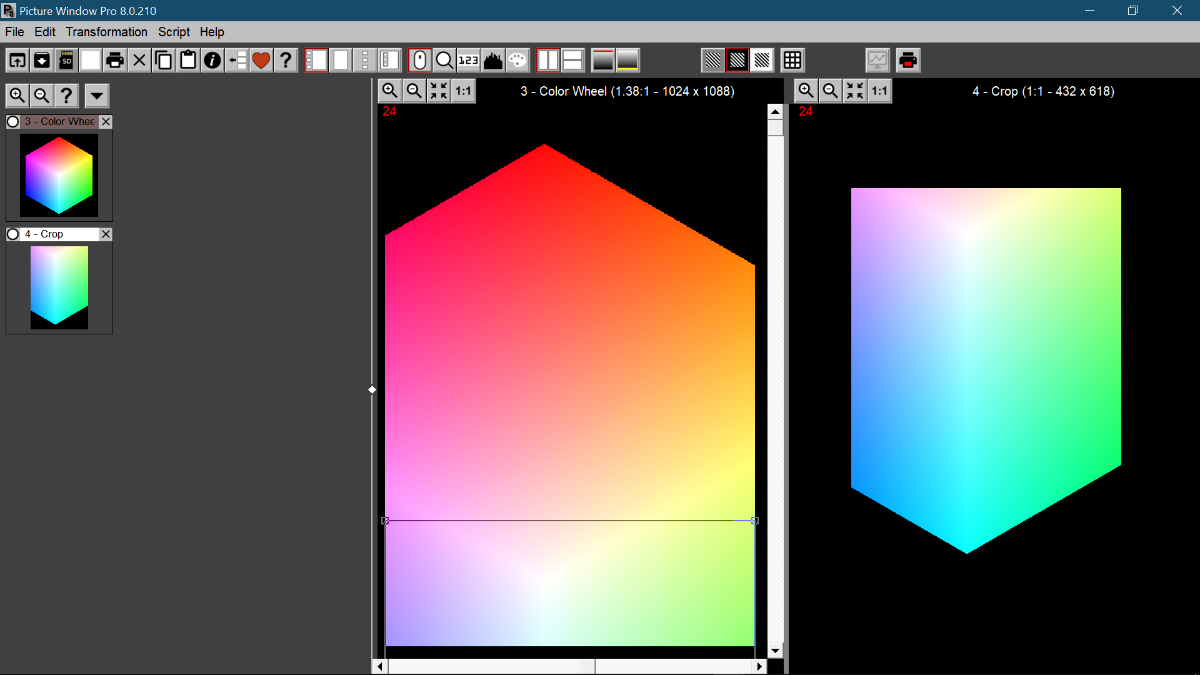
Task: Click the histogram icon in the toolbar
Action: (x=493, y=60)
